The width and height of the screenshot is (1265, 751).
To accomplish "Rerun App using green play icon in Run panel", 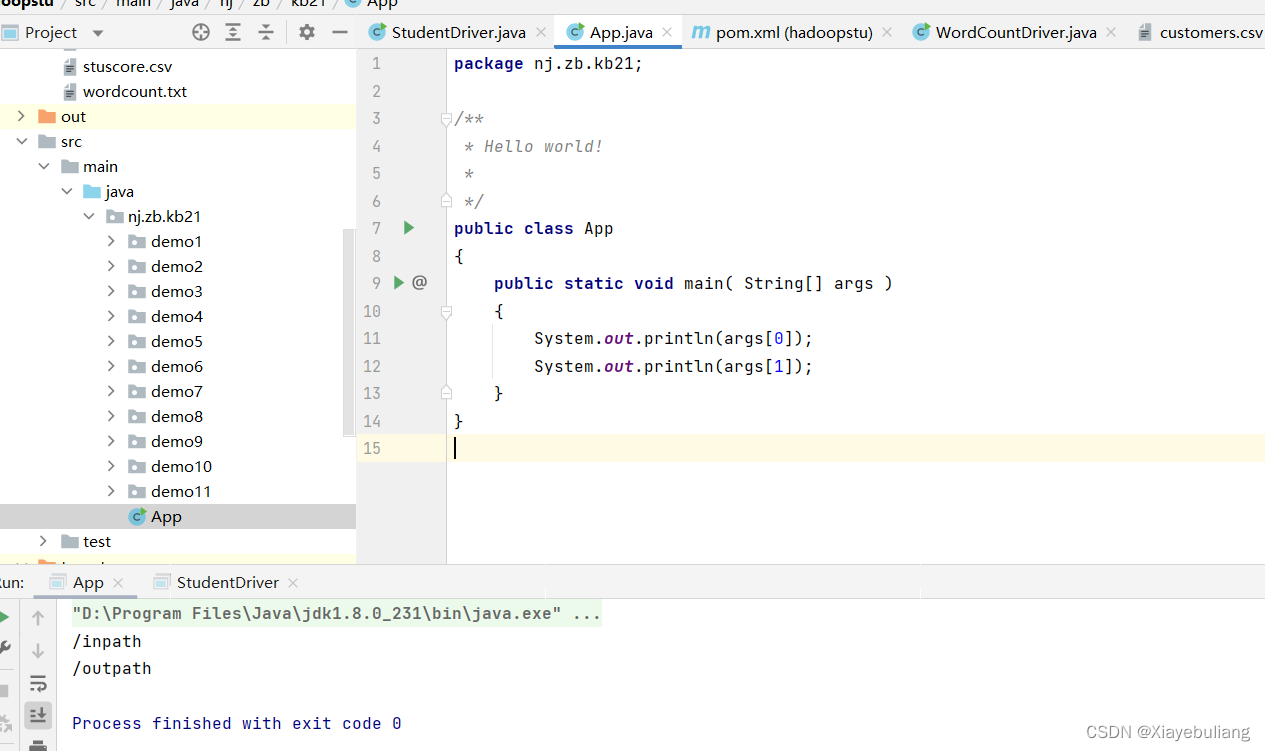I will (5, 617).
